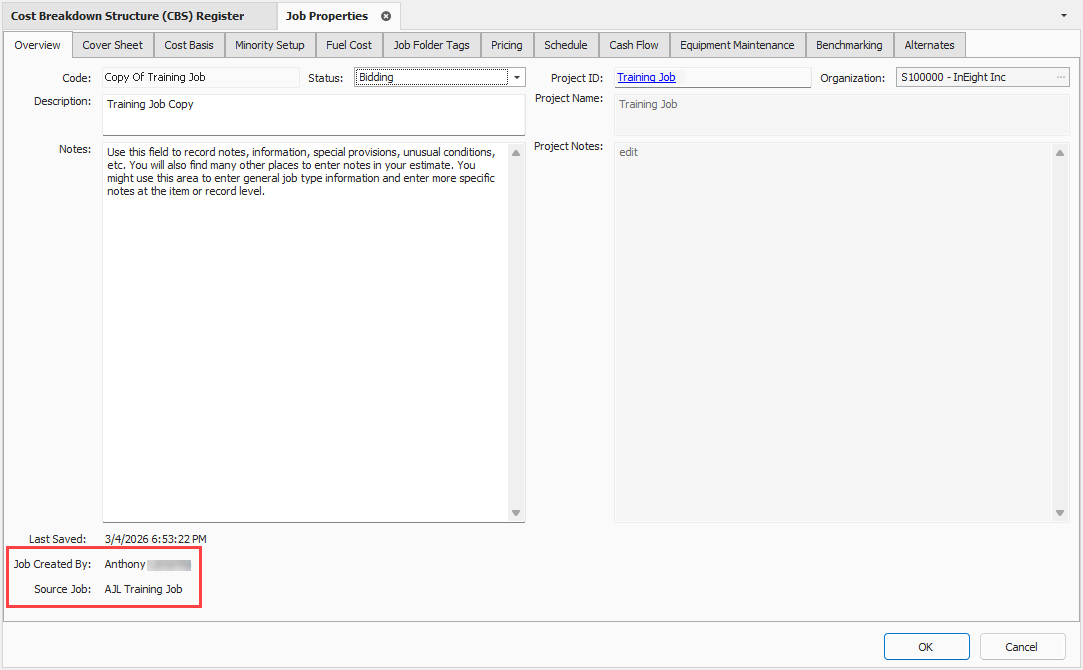Open the tab list dropdown arrow at top right
This screenshot has height=670, width=1083.
coord(1062,16)
